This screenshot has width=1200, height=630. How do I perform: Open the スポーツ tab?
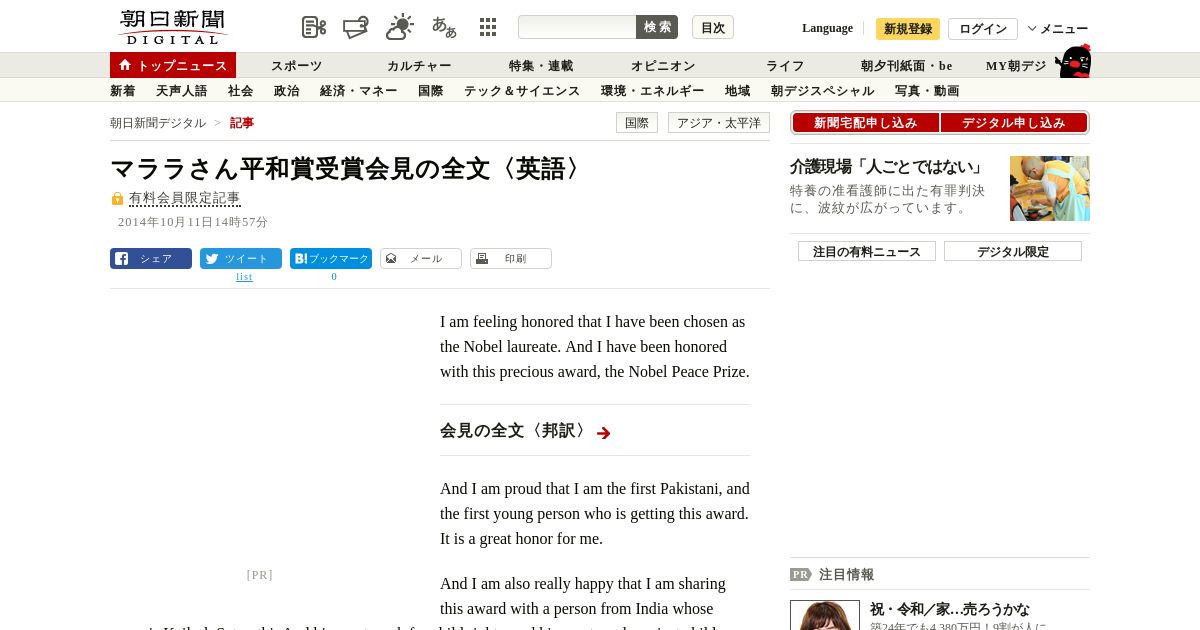[x=297, y=66]
